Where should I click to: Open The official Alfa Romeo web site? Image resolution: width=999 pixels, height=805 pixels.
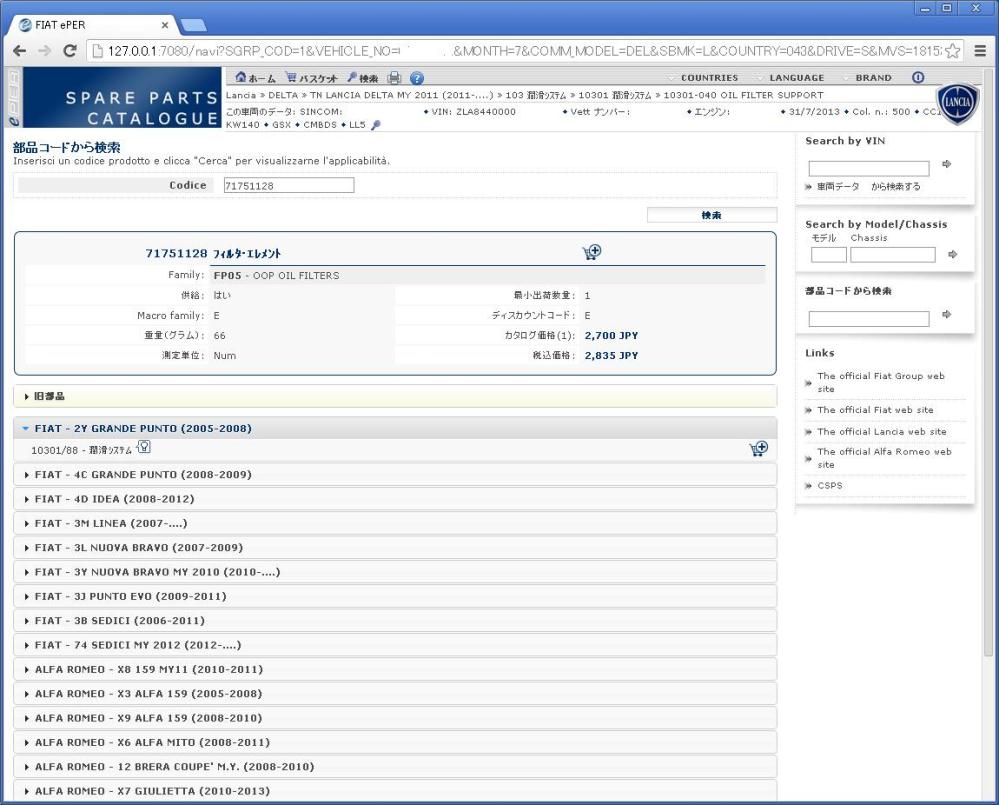point(884,458)
